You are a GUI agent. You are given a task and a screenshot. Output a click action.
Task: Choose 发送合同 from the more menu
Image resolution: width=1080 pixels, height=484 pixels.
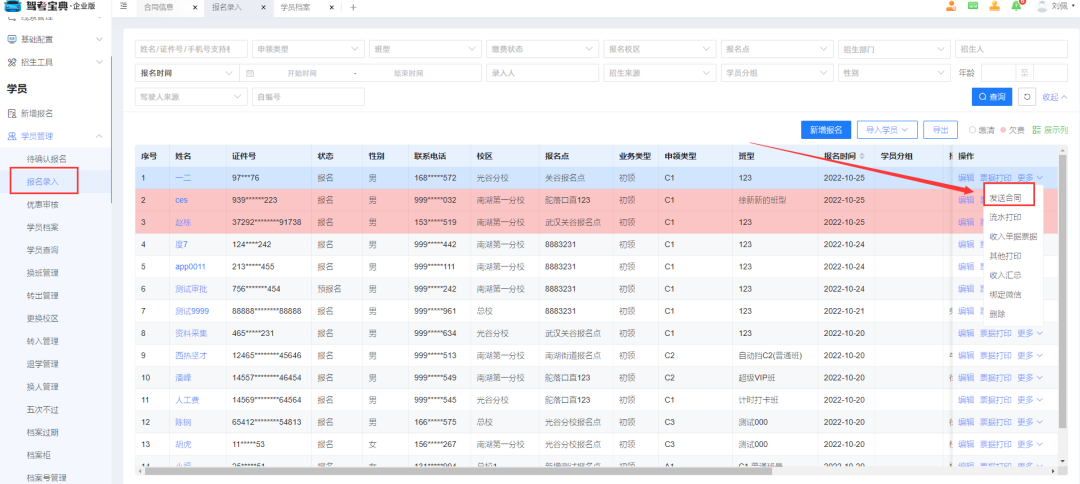tap(1005, 198)
